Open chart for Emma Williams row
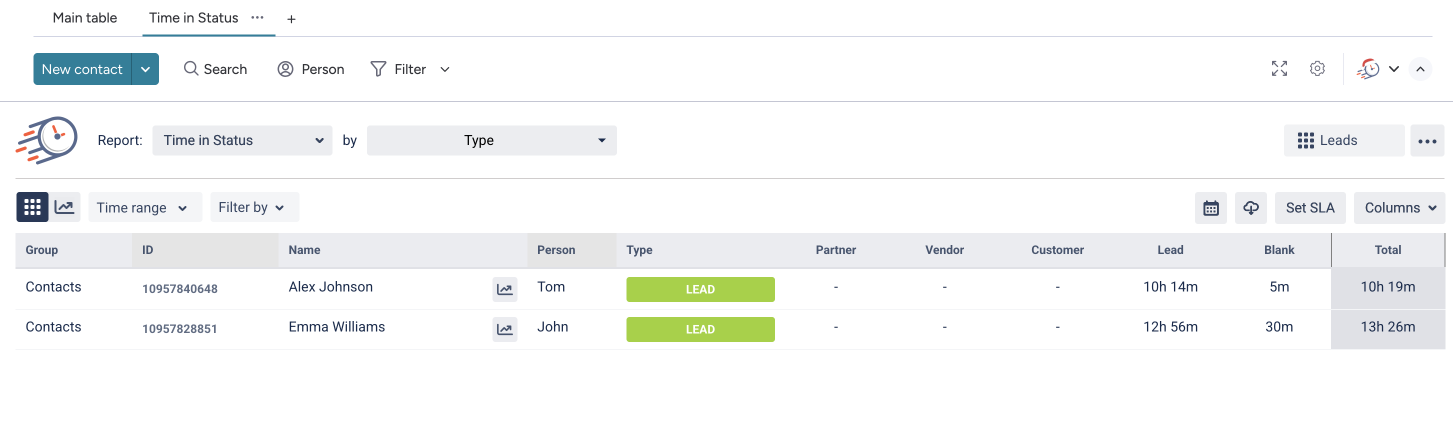The height and width of the screenshot is (435, 1453). (505, 330)
